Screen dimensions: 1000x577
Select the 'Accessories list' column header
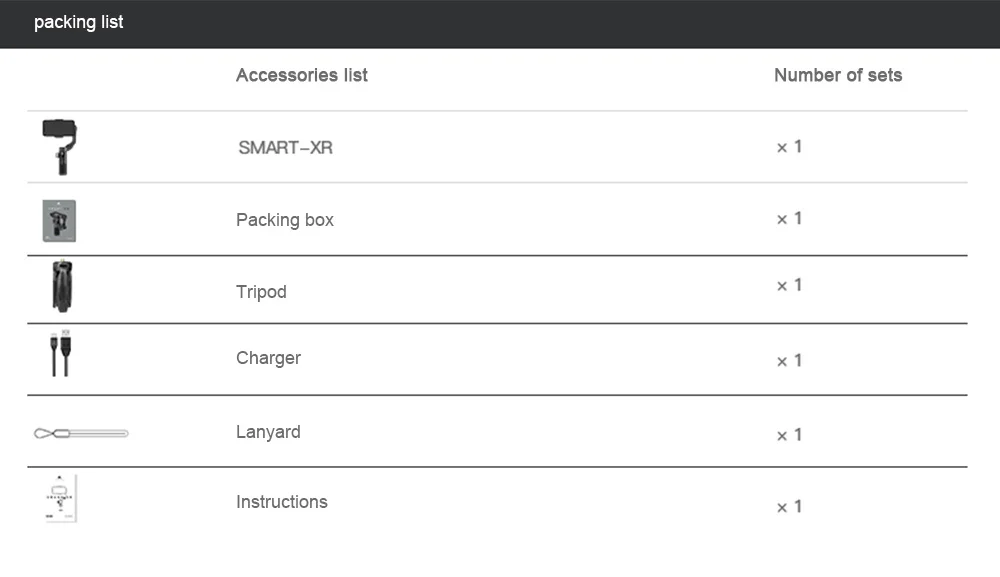[302, 75]
